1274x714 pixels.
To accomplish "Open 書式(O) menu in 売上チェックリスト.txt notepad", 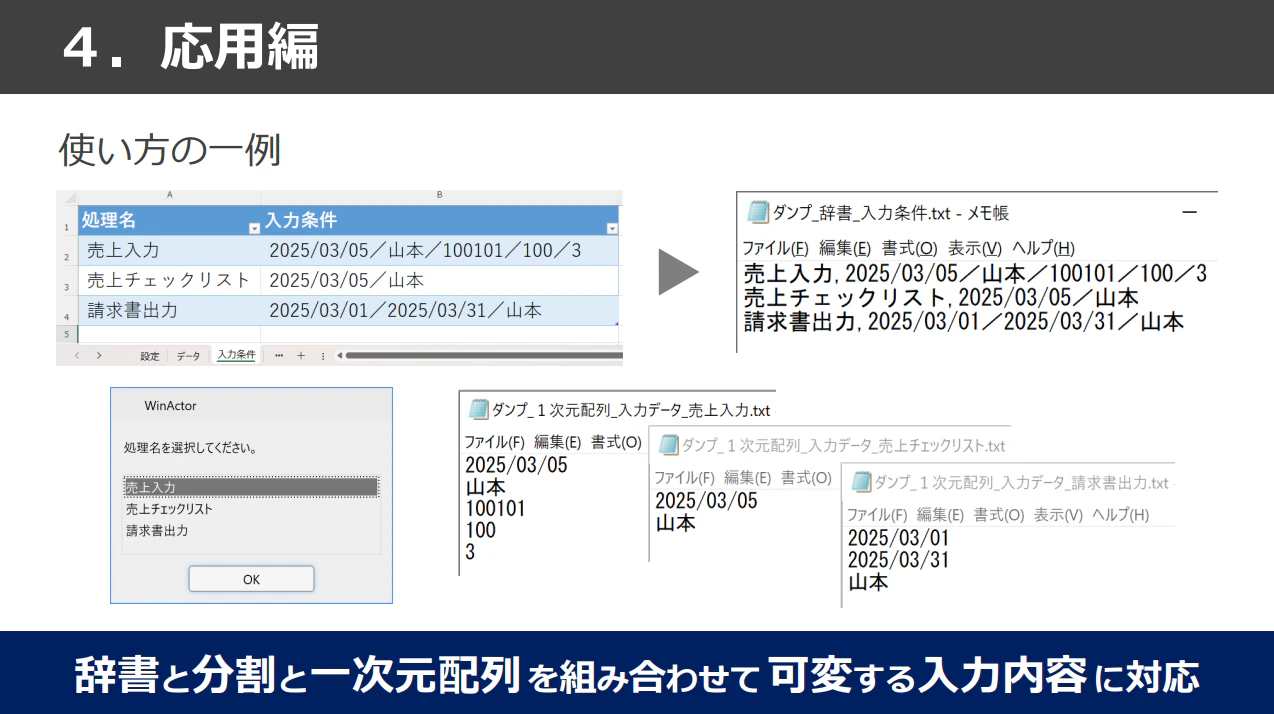I will coord(806,478).
